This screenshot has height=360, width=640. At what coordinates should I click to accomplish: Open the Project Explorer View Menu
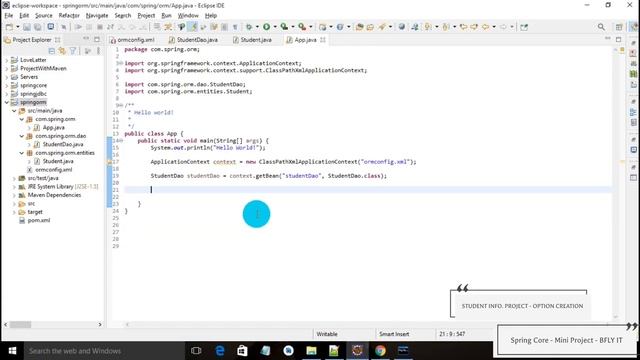point(98,51)
